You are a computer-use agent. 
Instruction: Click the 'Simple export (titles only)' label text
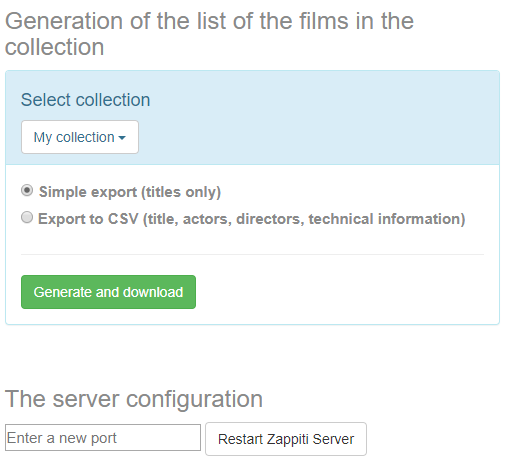coord(130,192)
